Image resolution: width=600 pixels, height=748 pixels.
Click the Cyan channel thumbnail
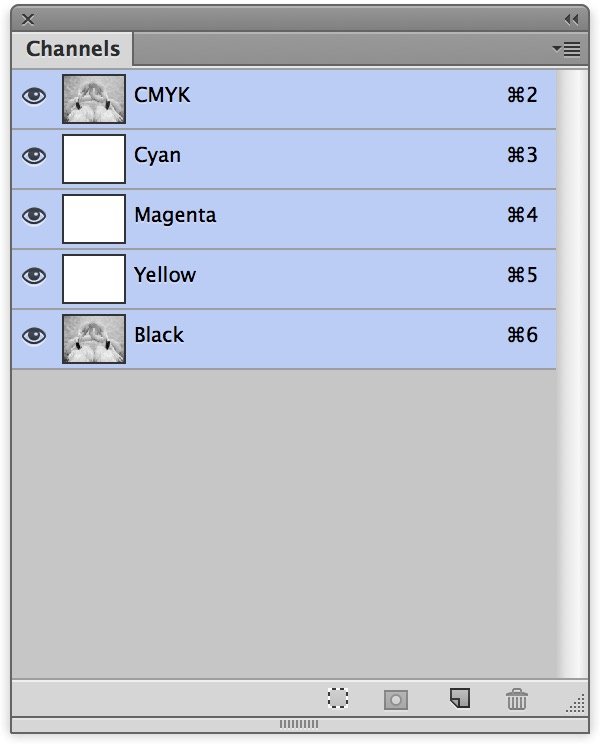pyautogui.click(x=94, y=159)
